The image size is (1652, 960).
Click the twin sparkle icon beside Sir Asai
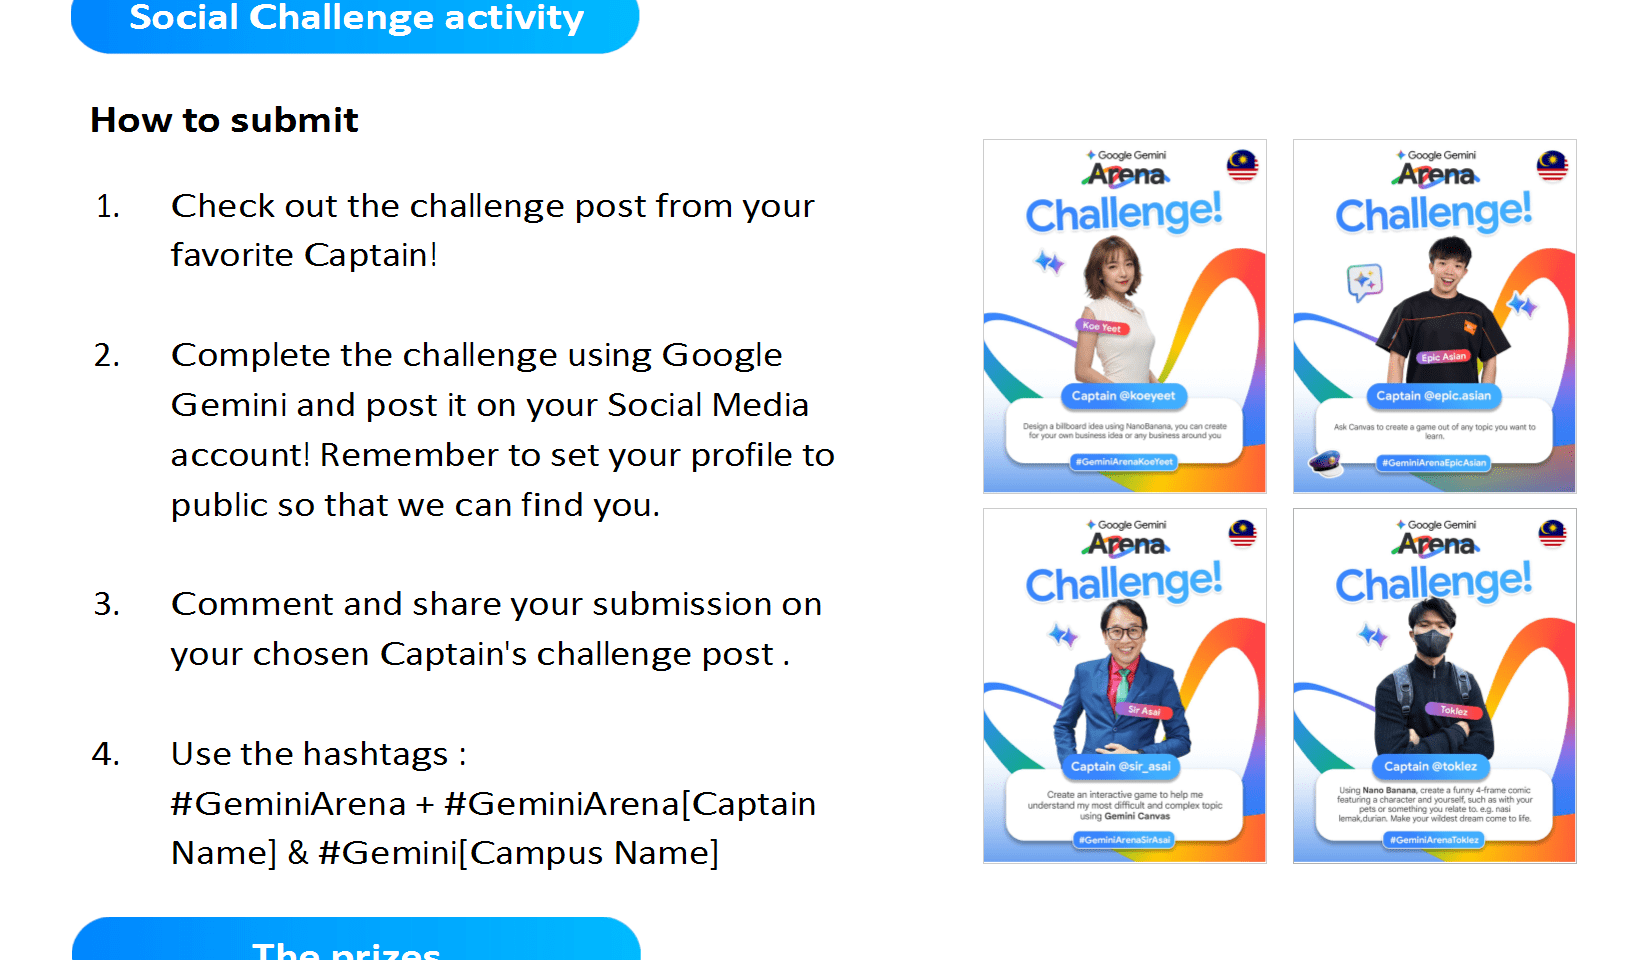[x=1063, y=635]
